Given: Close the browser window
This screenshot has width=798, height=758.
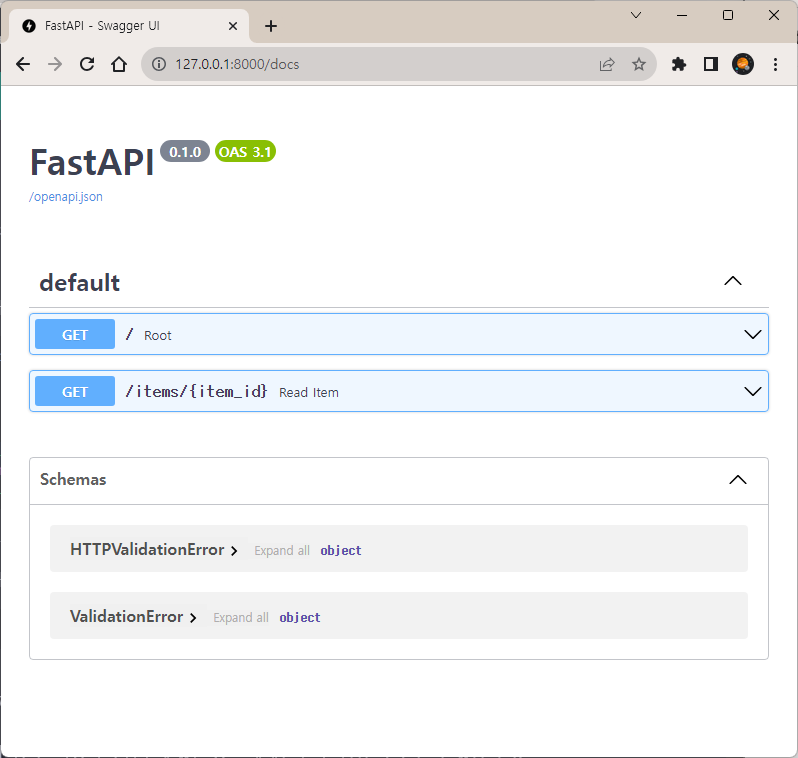Looking at the screenshot, I should point(774,15).
